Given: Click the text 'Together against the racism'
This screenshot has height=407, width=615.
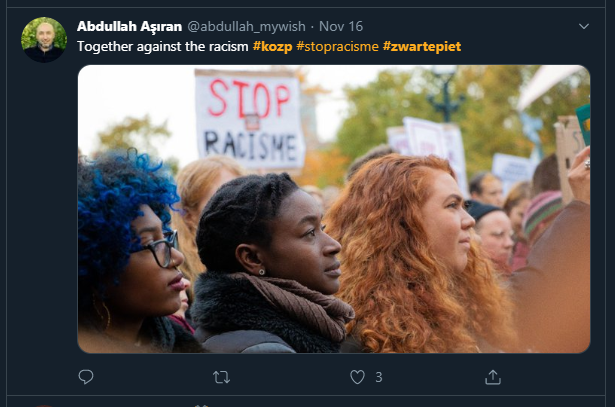Looking at the screenshot, I should coord(163,47).
